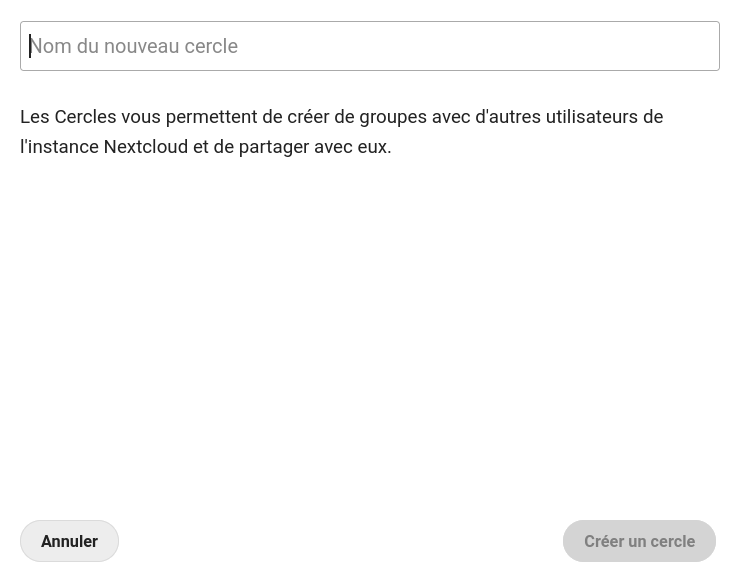
Task: Click the word 'permettent' in the description
Action: pos(211,117)
